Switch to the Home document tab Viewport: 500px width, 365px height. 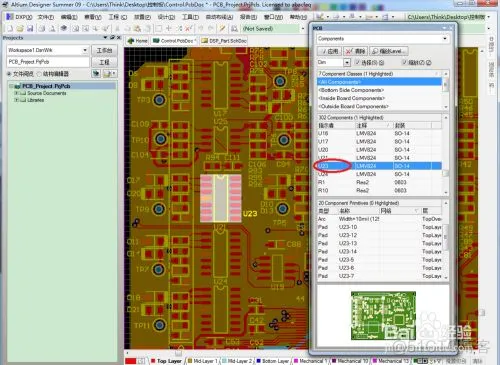[x=138, y=41]
